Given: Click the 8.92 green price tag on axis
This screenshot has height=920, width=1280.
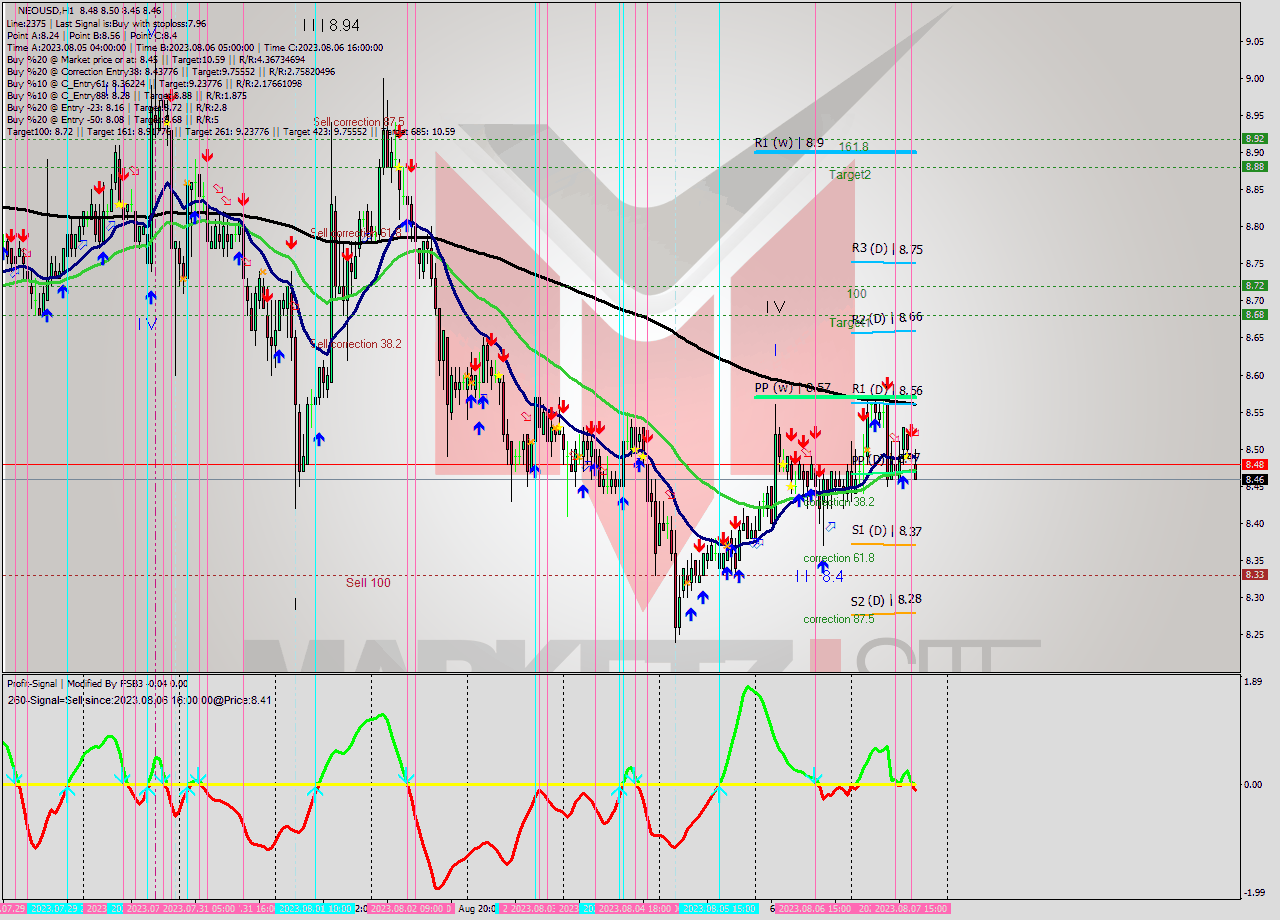Looking at the screenshot, I should pos(1254,139).
